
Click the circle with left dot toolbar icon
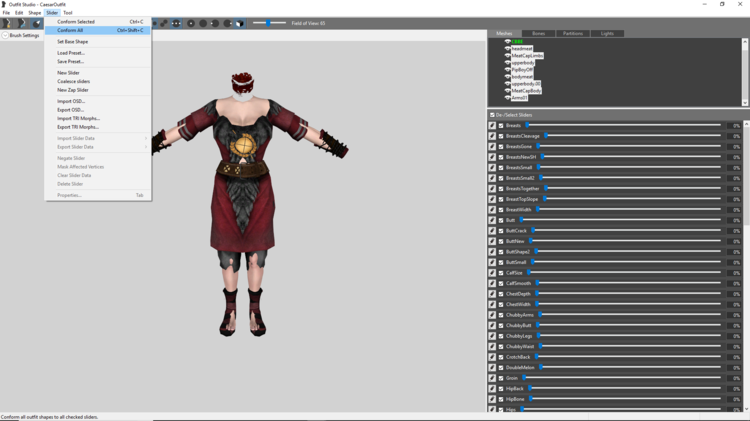click(215, 23)
